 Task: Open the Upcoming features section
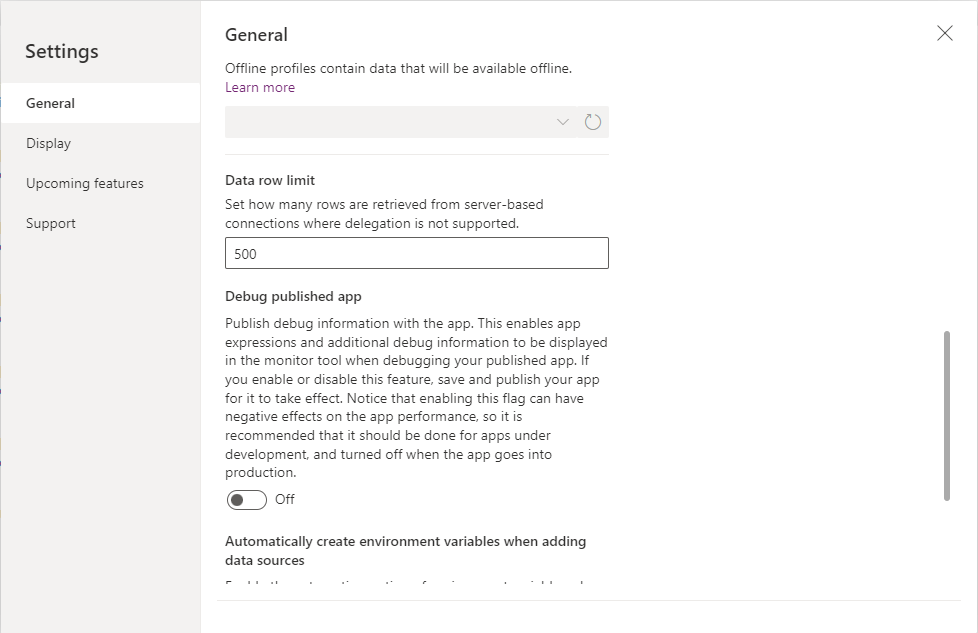point(84,183)
